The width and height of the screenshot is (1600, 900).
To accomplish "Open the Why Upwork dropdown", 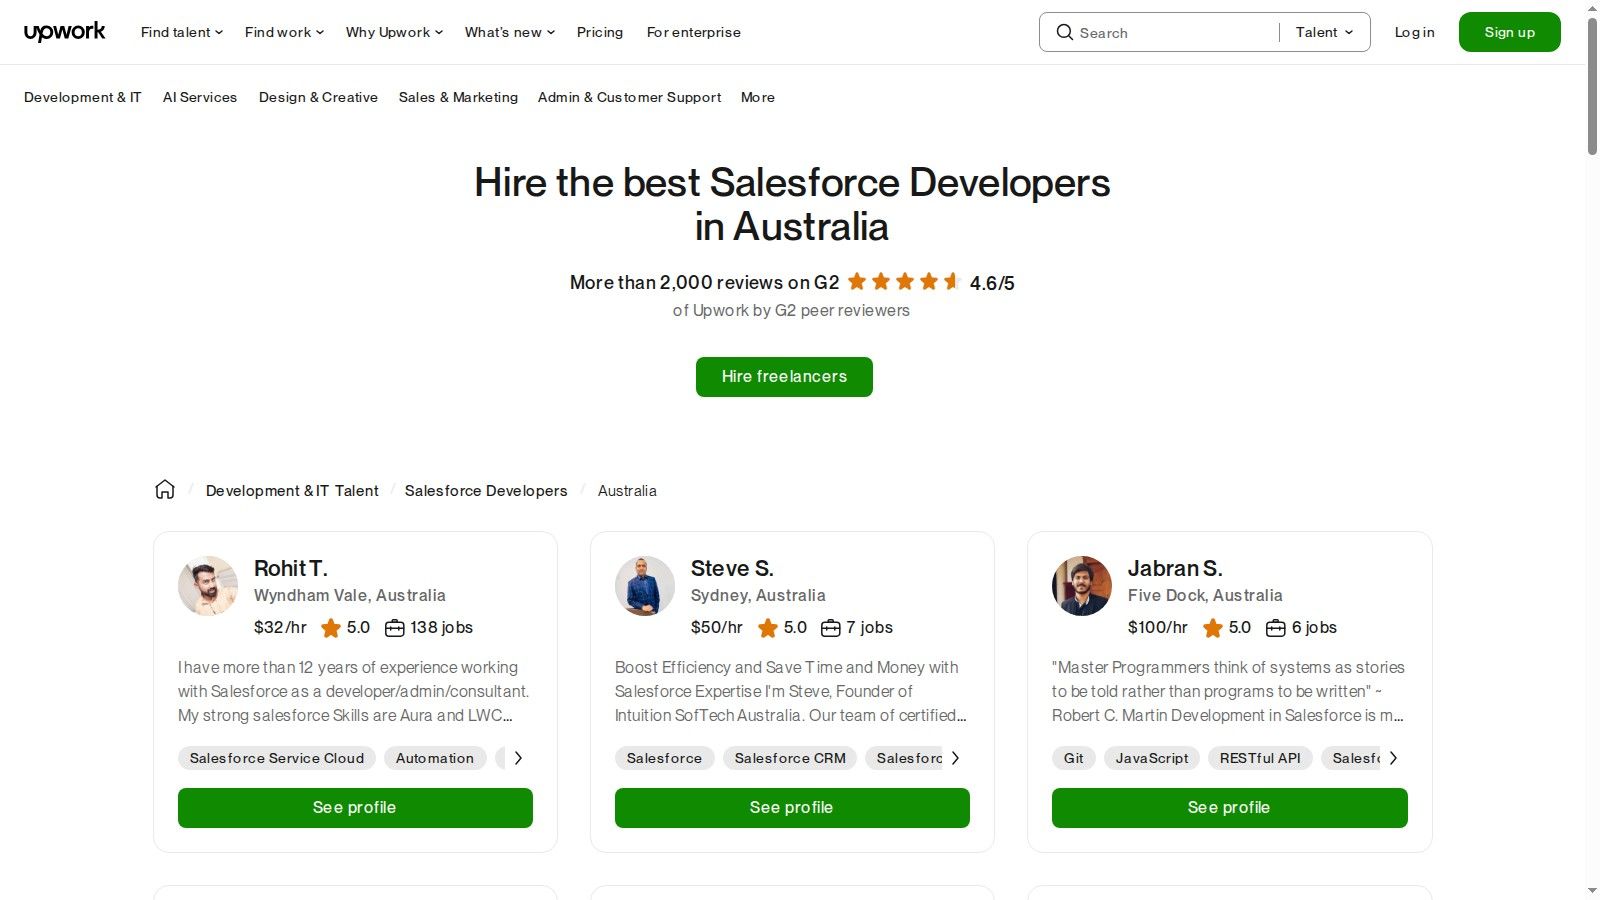I will click(393, 32).
